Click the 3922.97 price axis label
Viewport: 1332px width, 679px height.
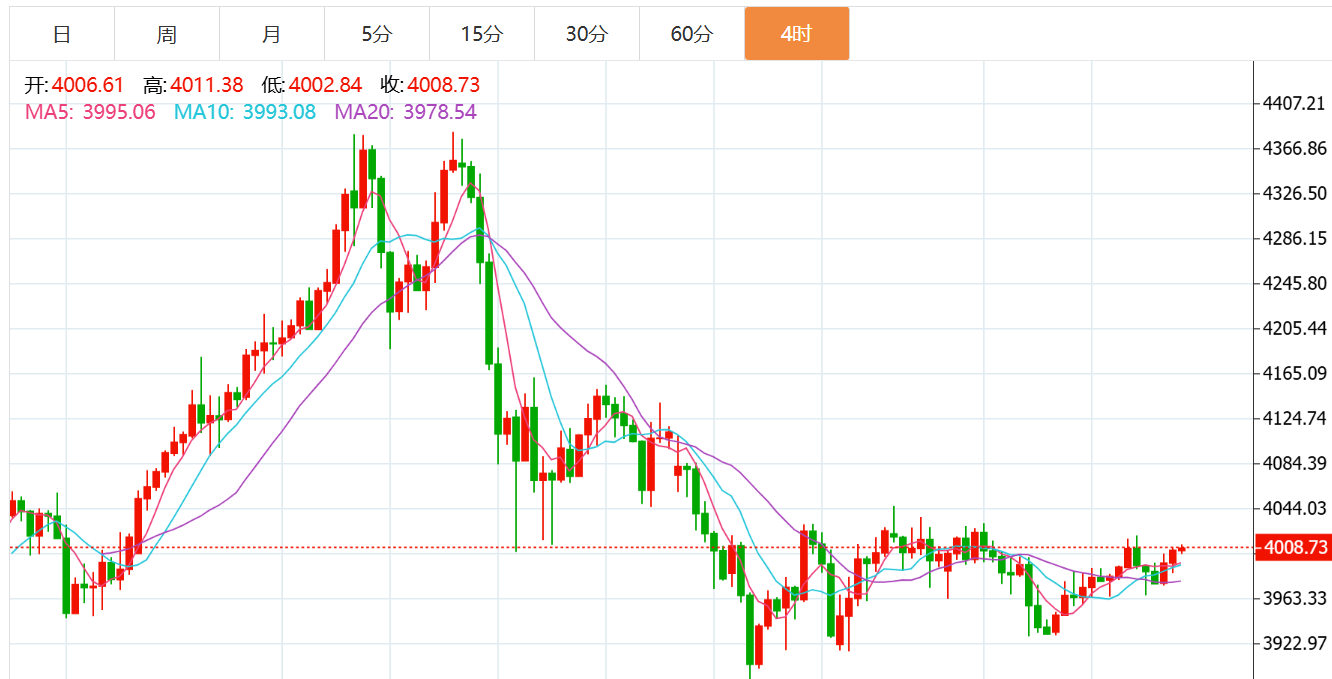[1295, 644]
